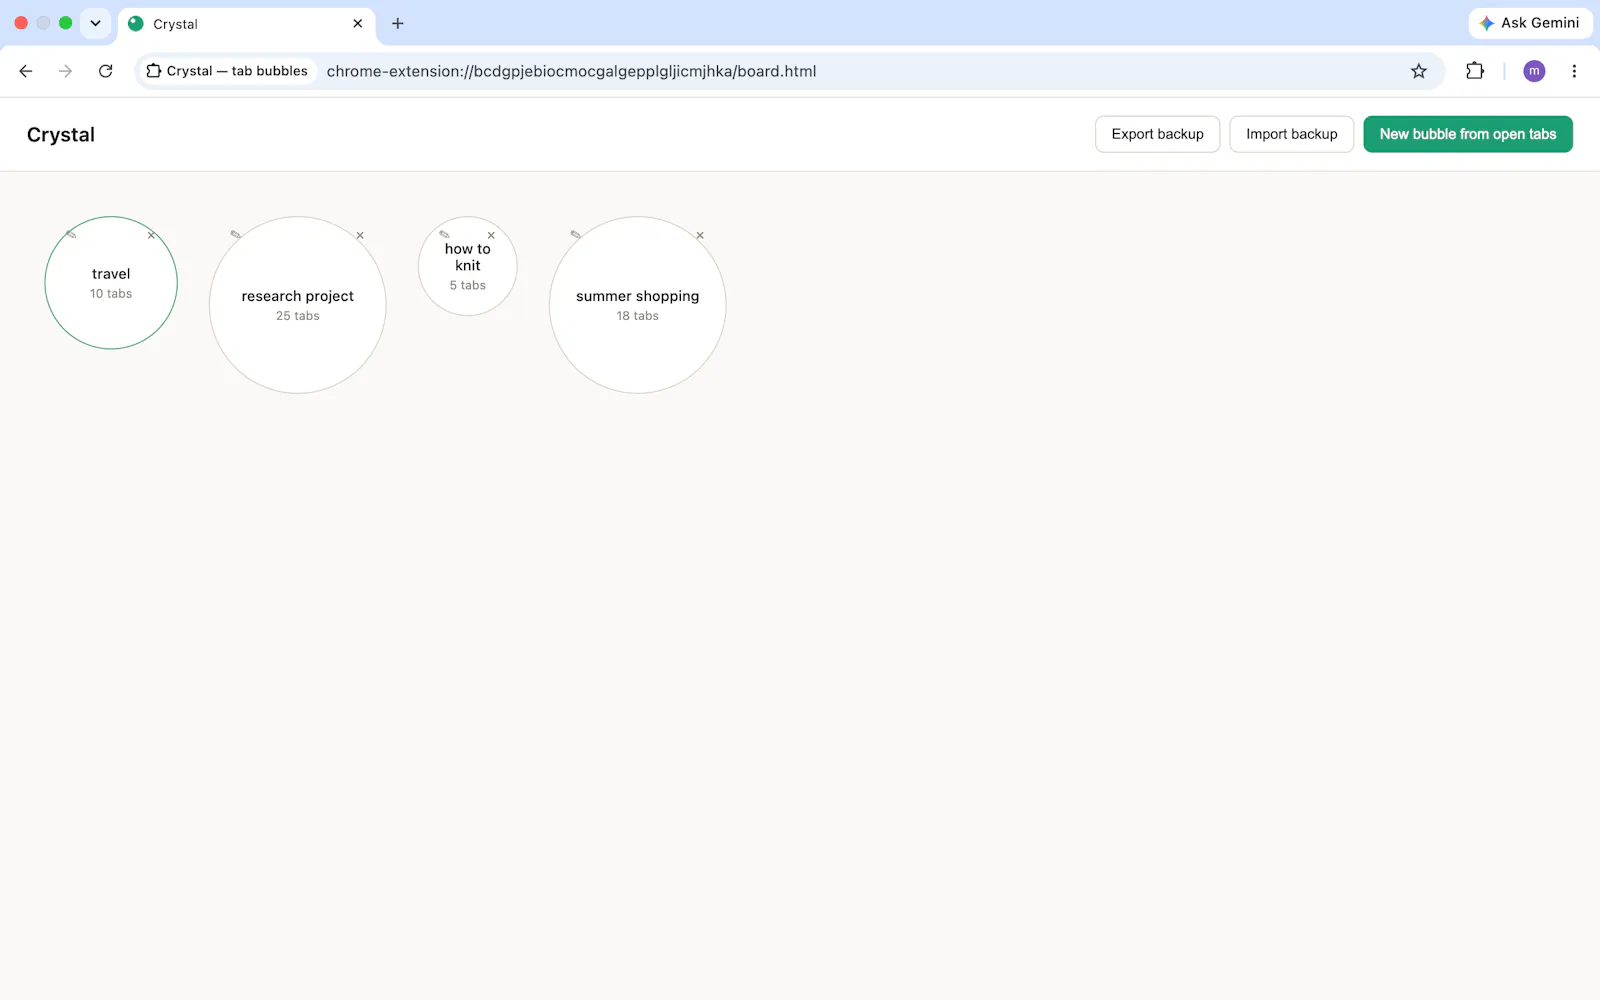Create New bubble from open tabs
The height and width of the screenshot is (1000, 1600).
(1468, 134)
